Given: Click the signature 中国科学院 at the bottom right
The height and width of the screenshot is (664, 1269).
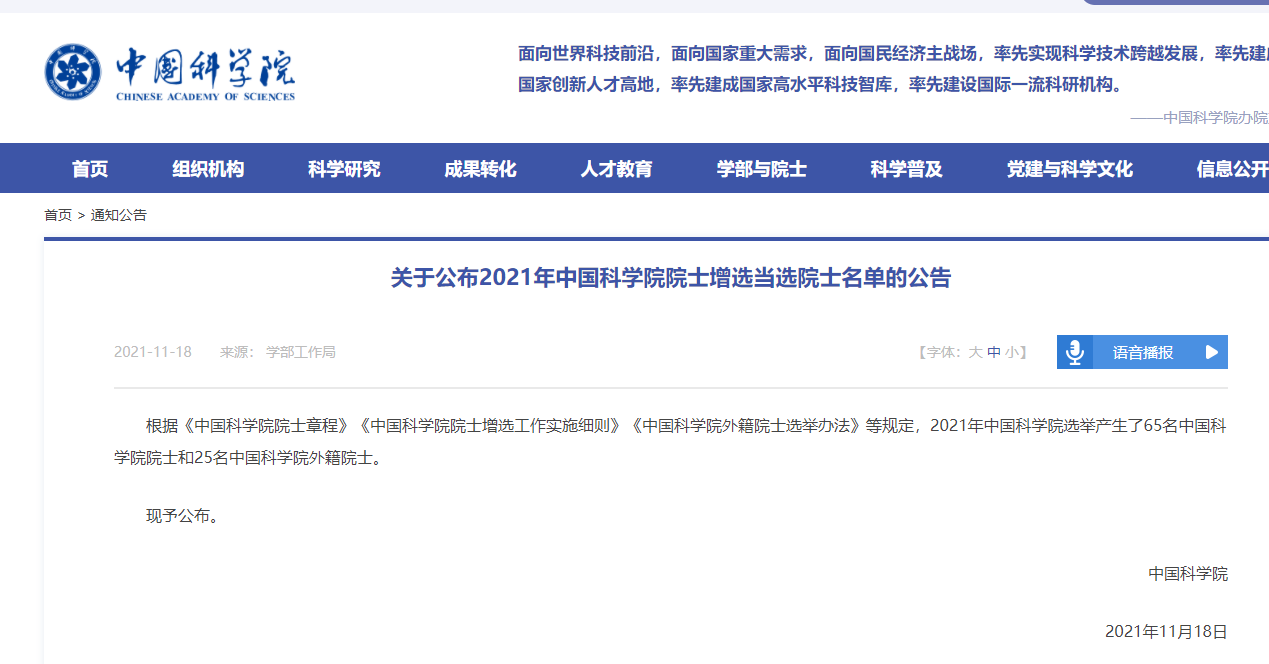Looking at the screenshot, I should pyautogui.click(x=1188, y=574).
